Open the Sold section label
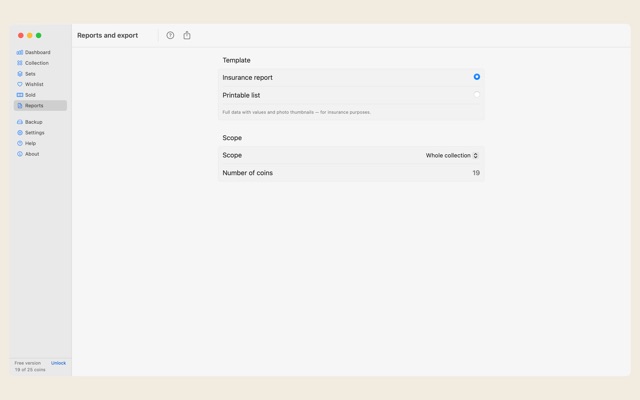The width and height of the screenshot is (640, 400). 30,95
